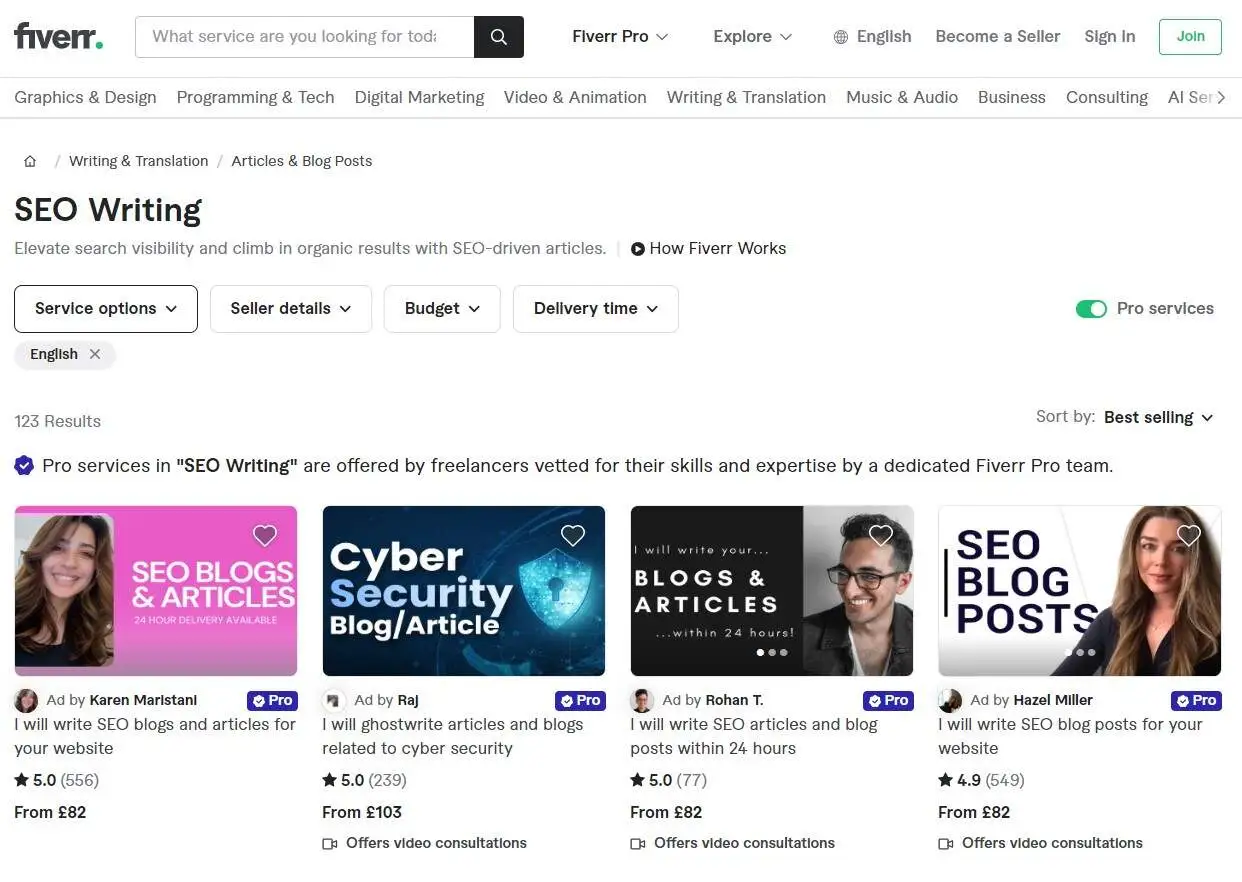The width and height of the screenshot is (1242, 882).
Task: Save Rohan T.'s gig using heart icon
Action: pos(881,536)
